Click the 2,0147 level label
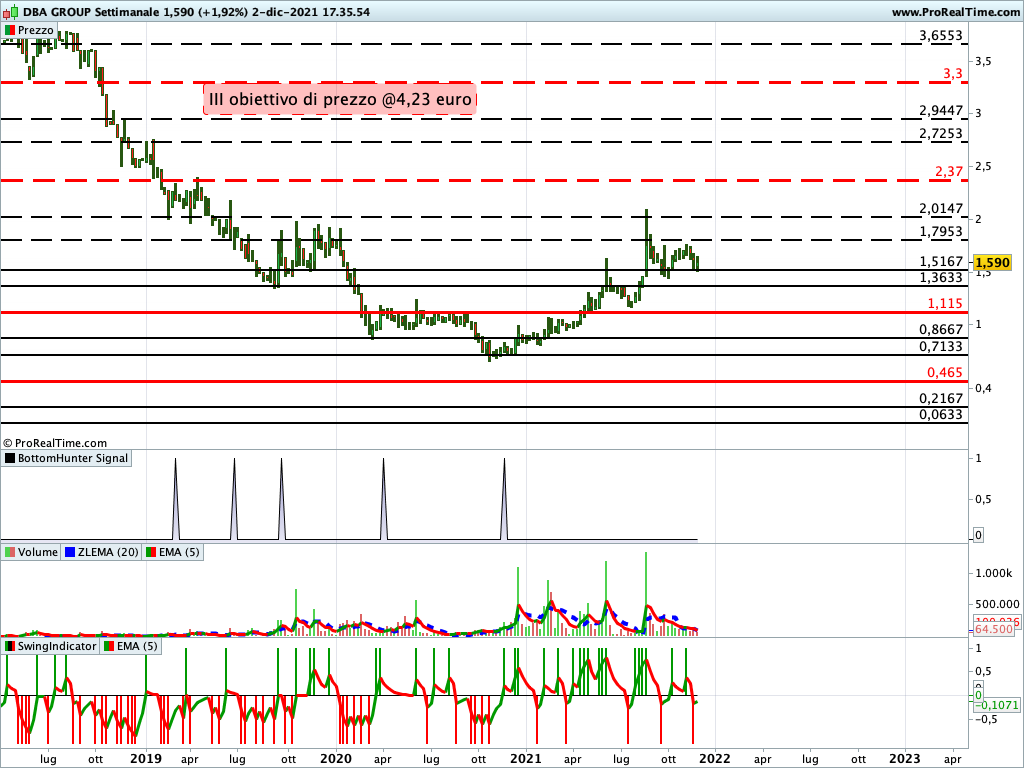This screenshot has width=1024, height=768. coord(940,208)
